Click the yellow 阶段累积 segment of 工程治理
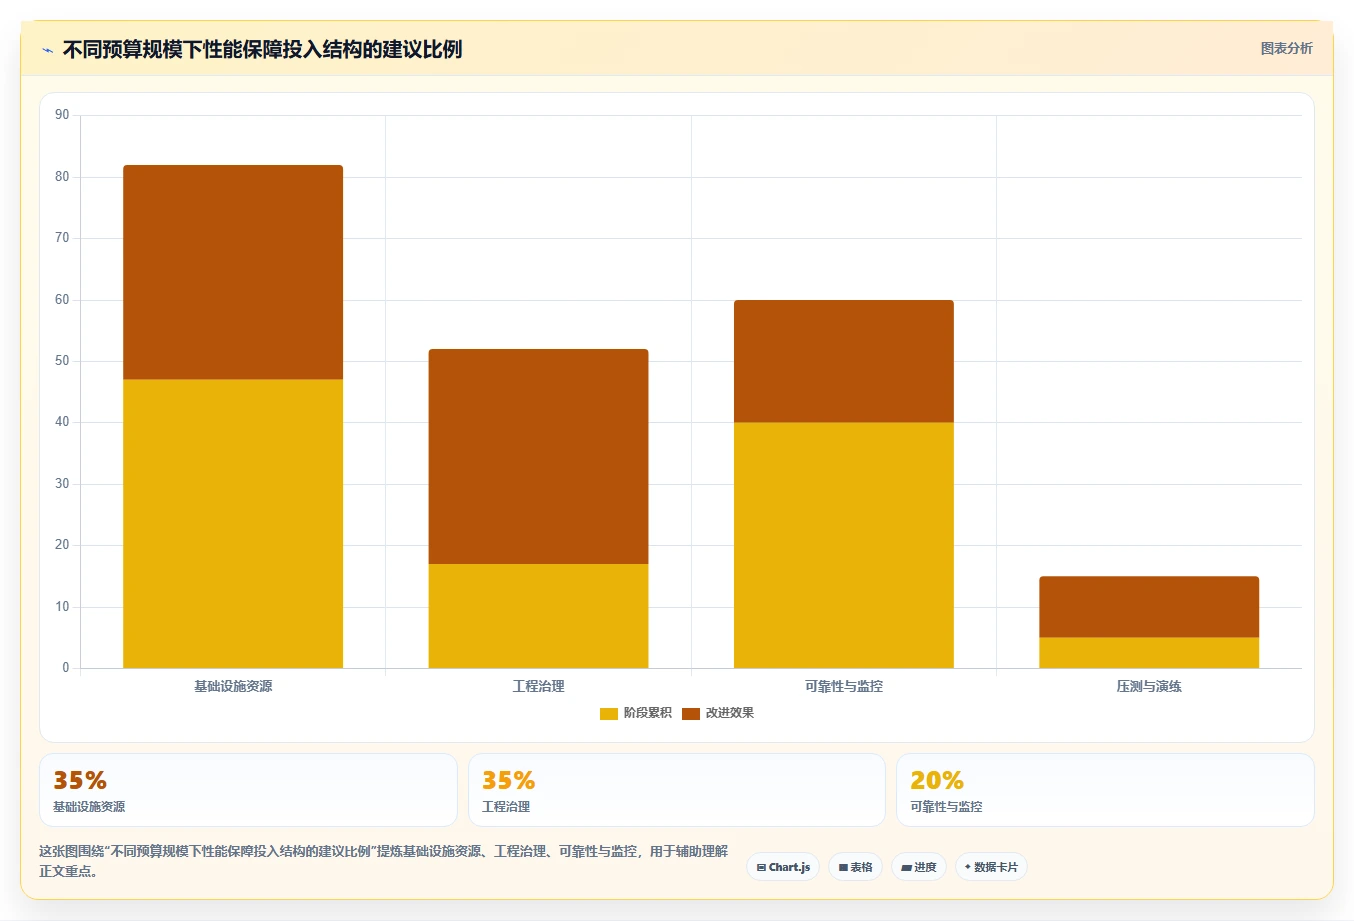Viewport: 1354px width, 921px height. [538, 616]
